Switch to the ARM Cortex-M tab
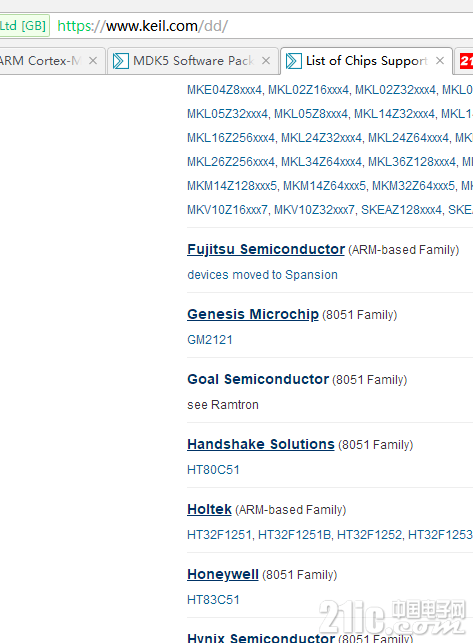Image resolution: width=473 pixels, height=643 pixels. point(40,61)
